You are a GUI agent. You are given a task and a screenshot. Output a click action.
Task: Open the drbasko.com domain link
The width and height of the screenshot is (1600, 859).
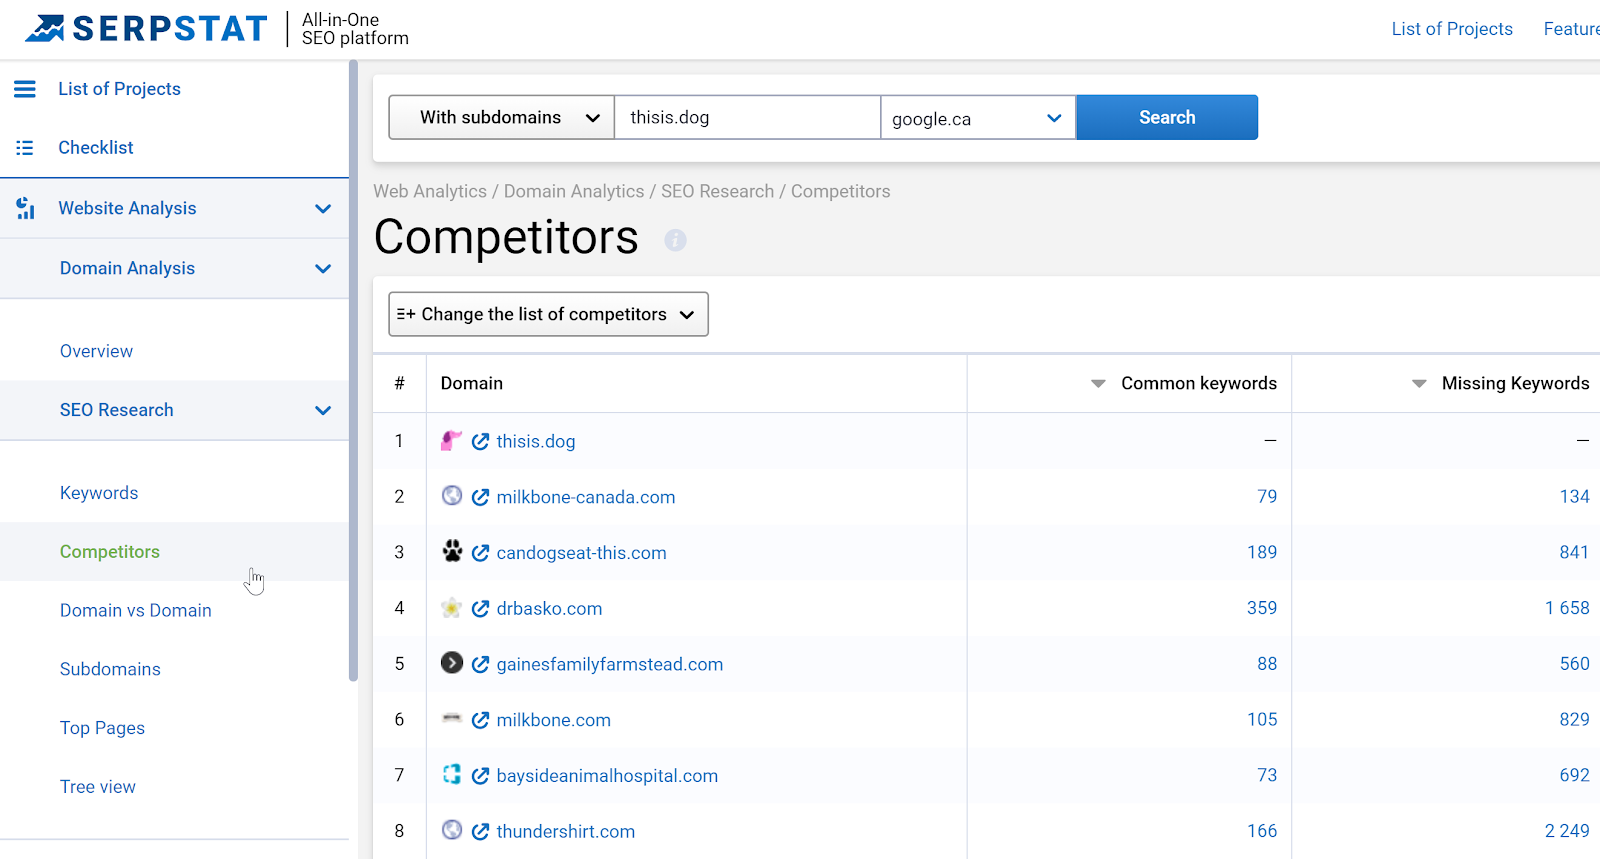pyautogui.click(x=549, y=609)
